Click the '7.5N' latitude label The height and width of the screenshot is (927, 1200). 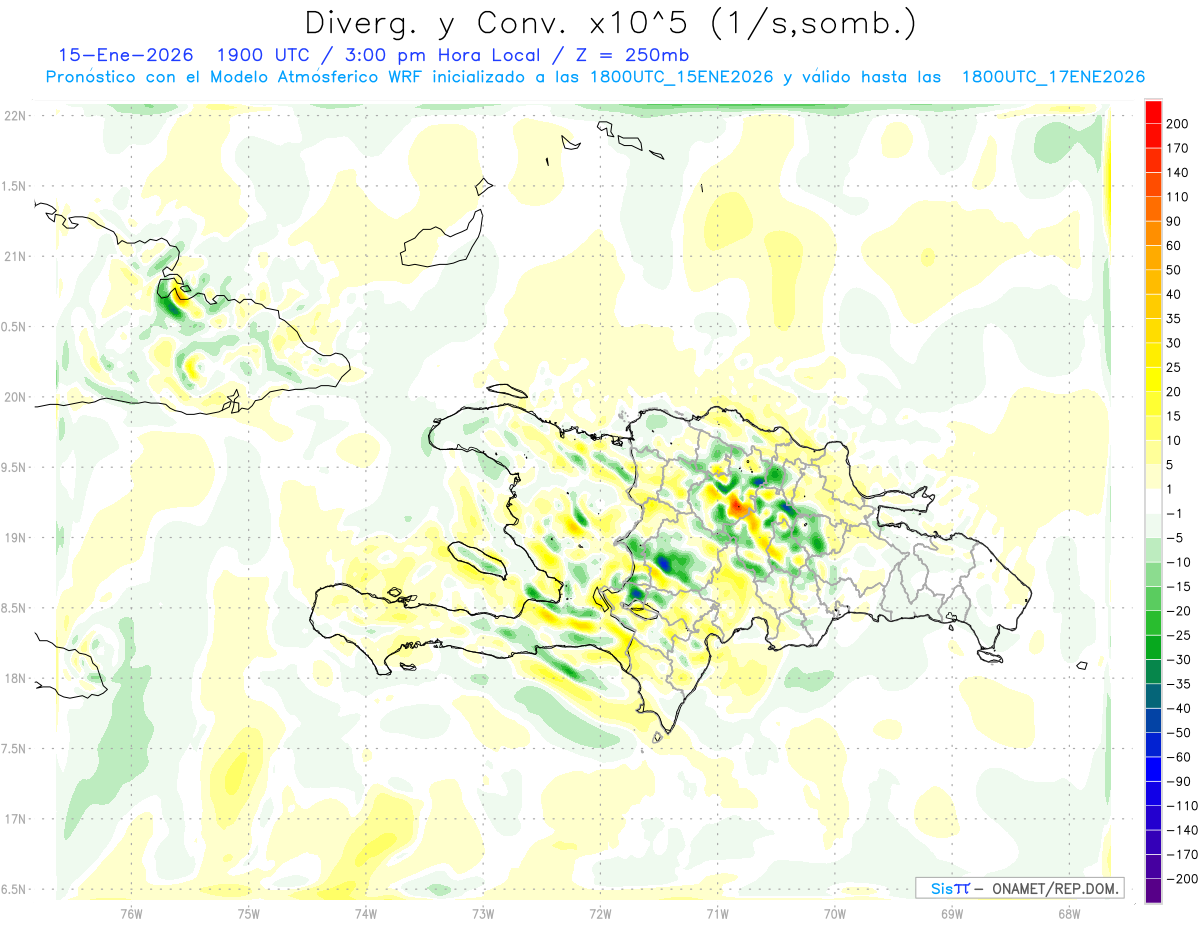tap(14, 750)
